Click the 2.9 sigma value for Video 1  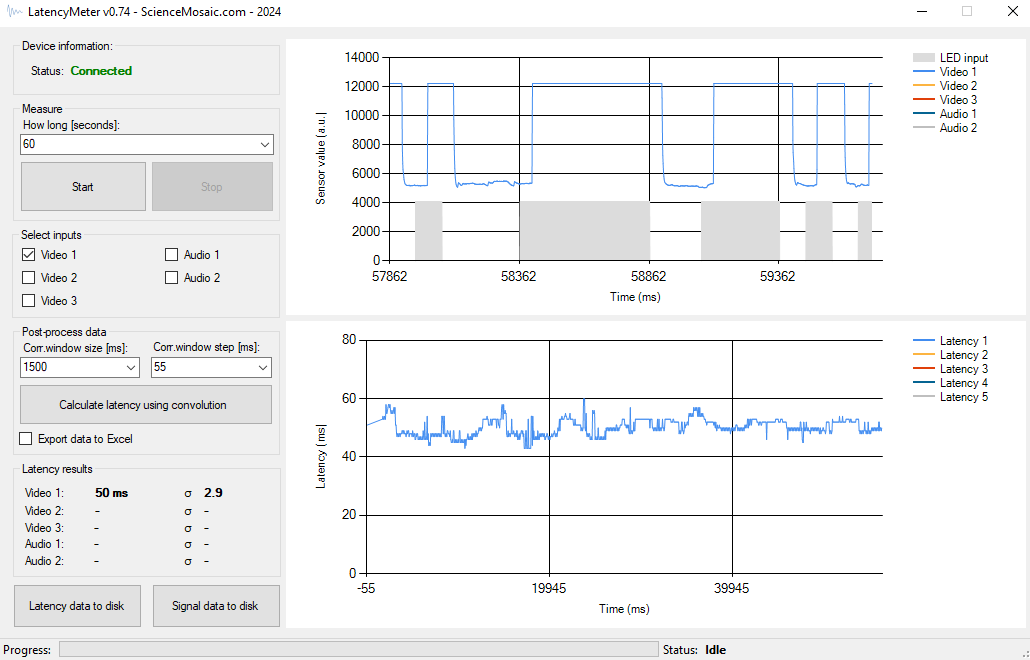[213, 493]
